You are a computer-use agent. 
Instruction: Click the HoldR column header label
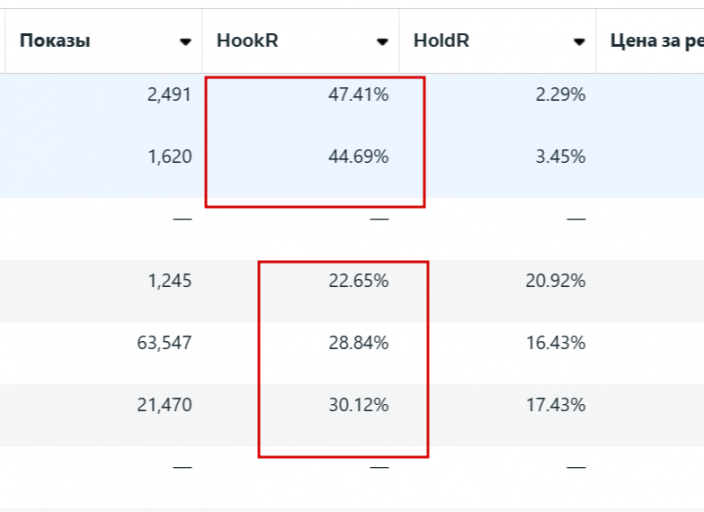[x=441, y=40]
